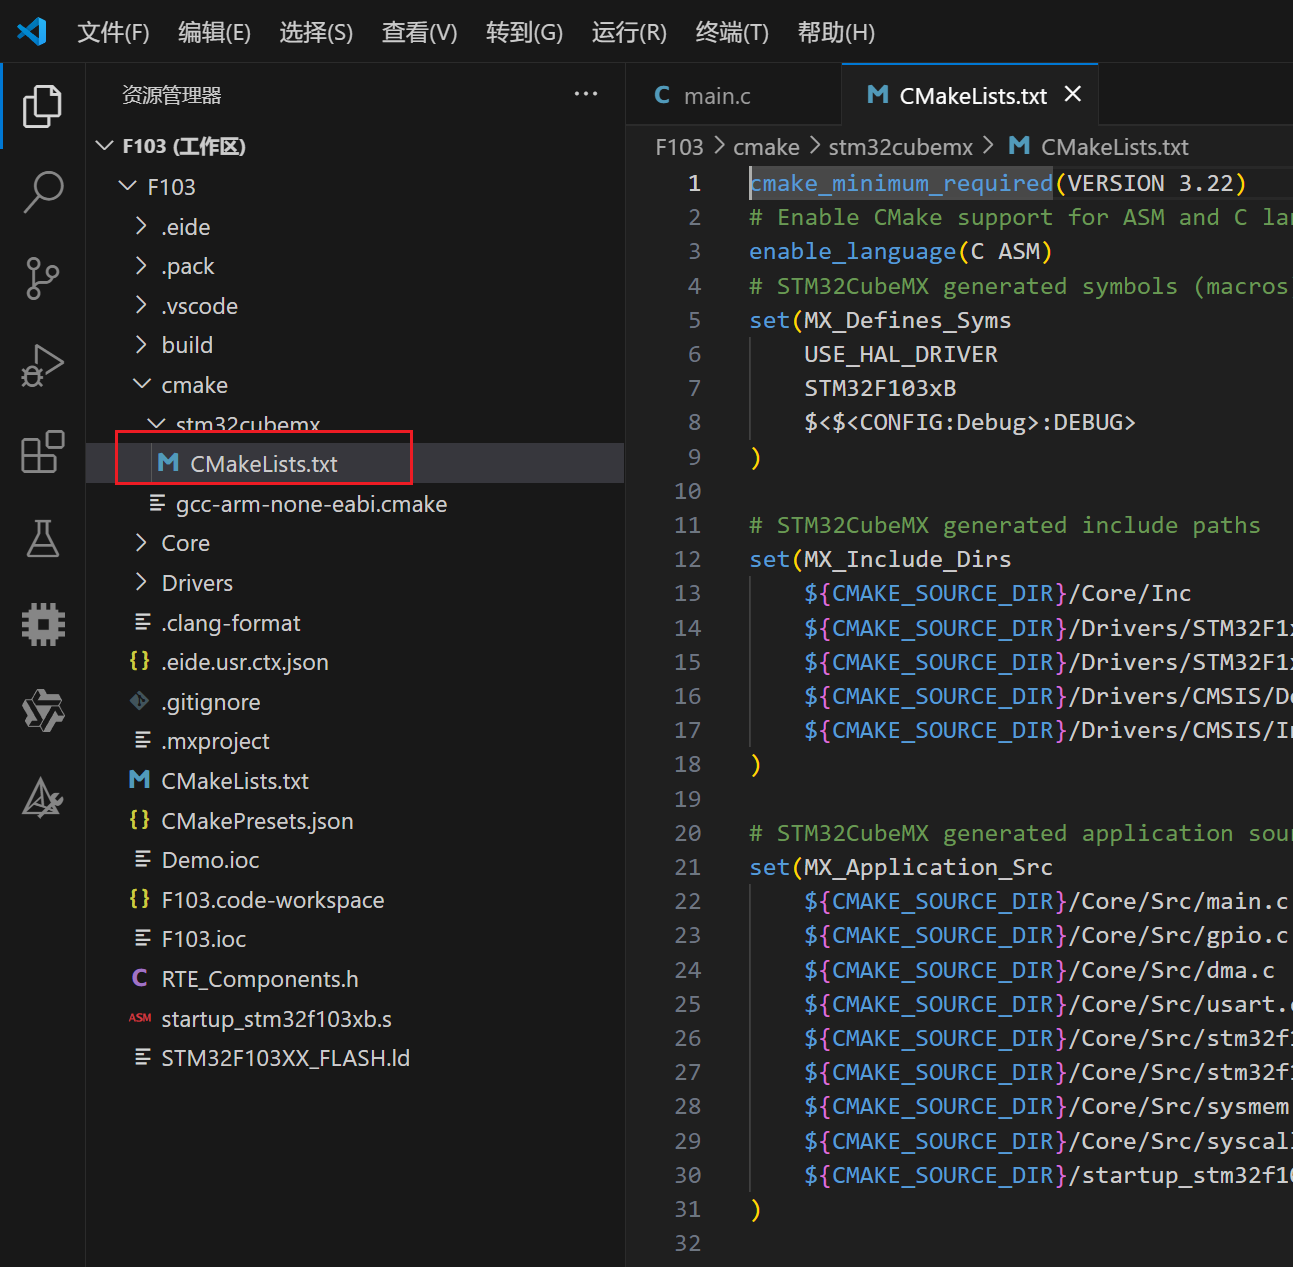
Task: Open the 选择(S) menu
Action: click(x=316, y=32)
